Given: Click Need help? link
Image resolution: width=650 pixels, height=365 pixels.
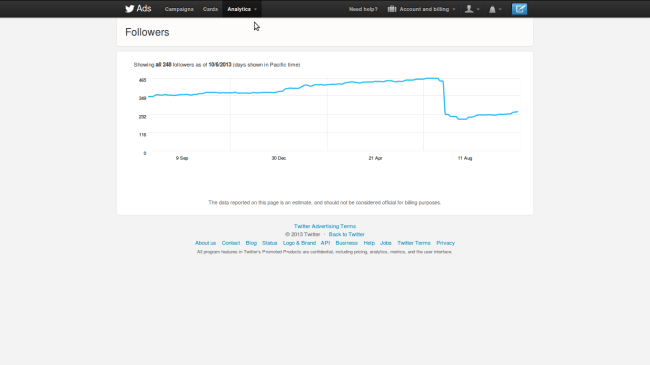Looking at the screenshot, I should click(363, 9).
